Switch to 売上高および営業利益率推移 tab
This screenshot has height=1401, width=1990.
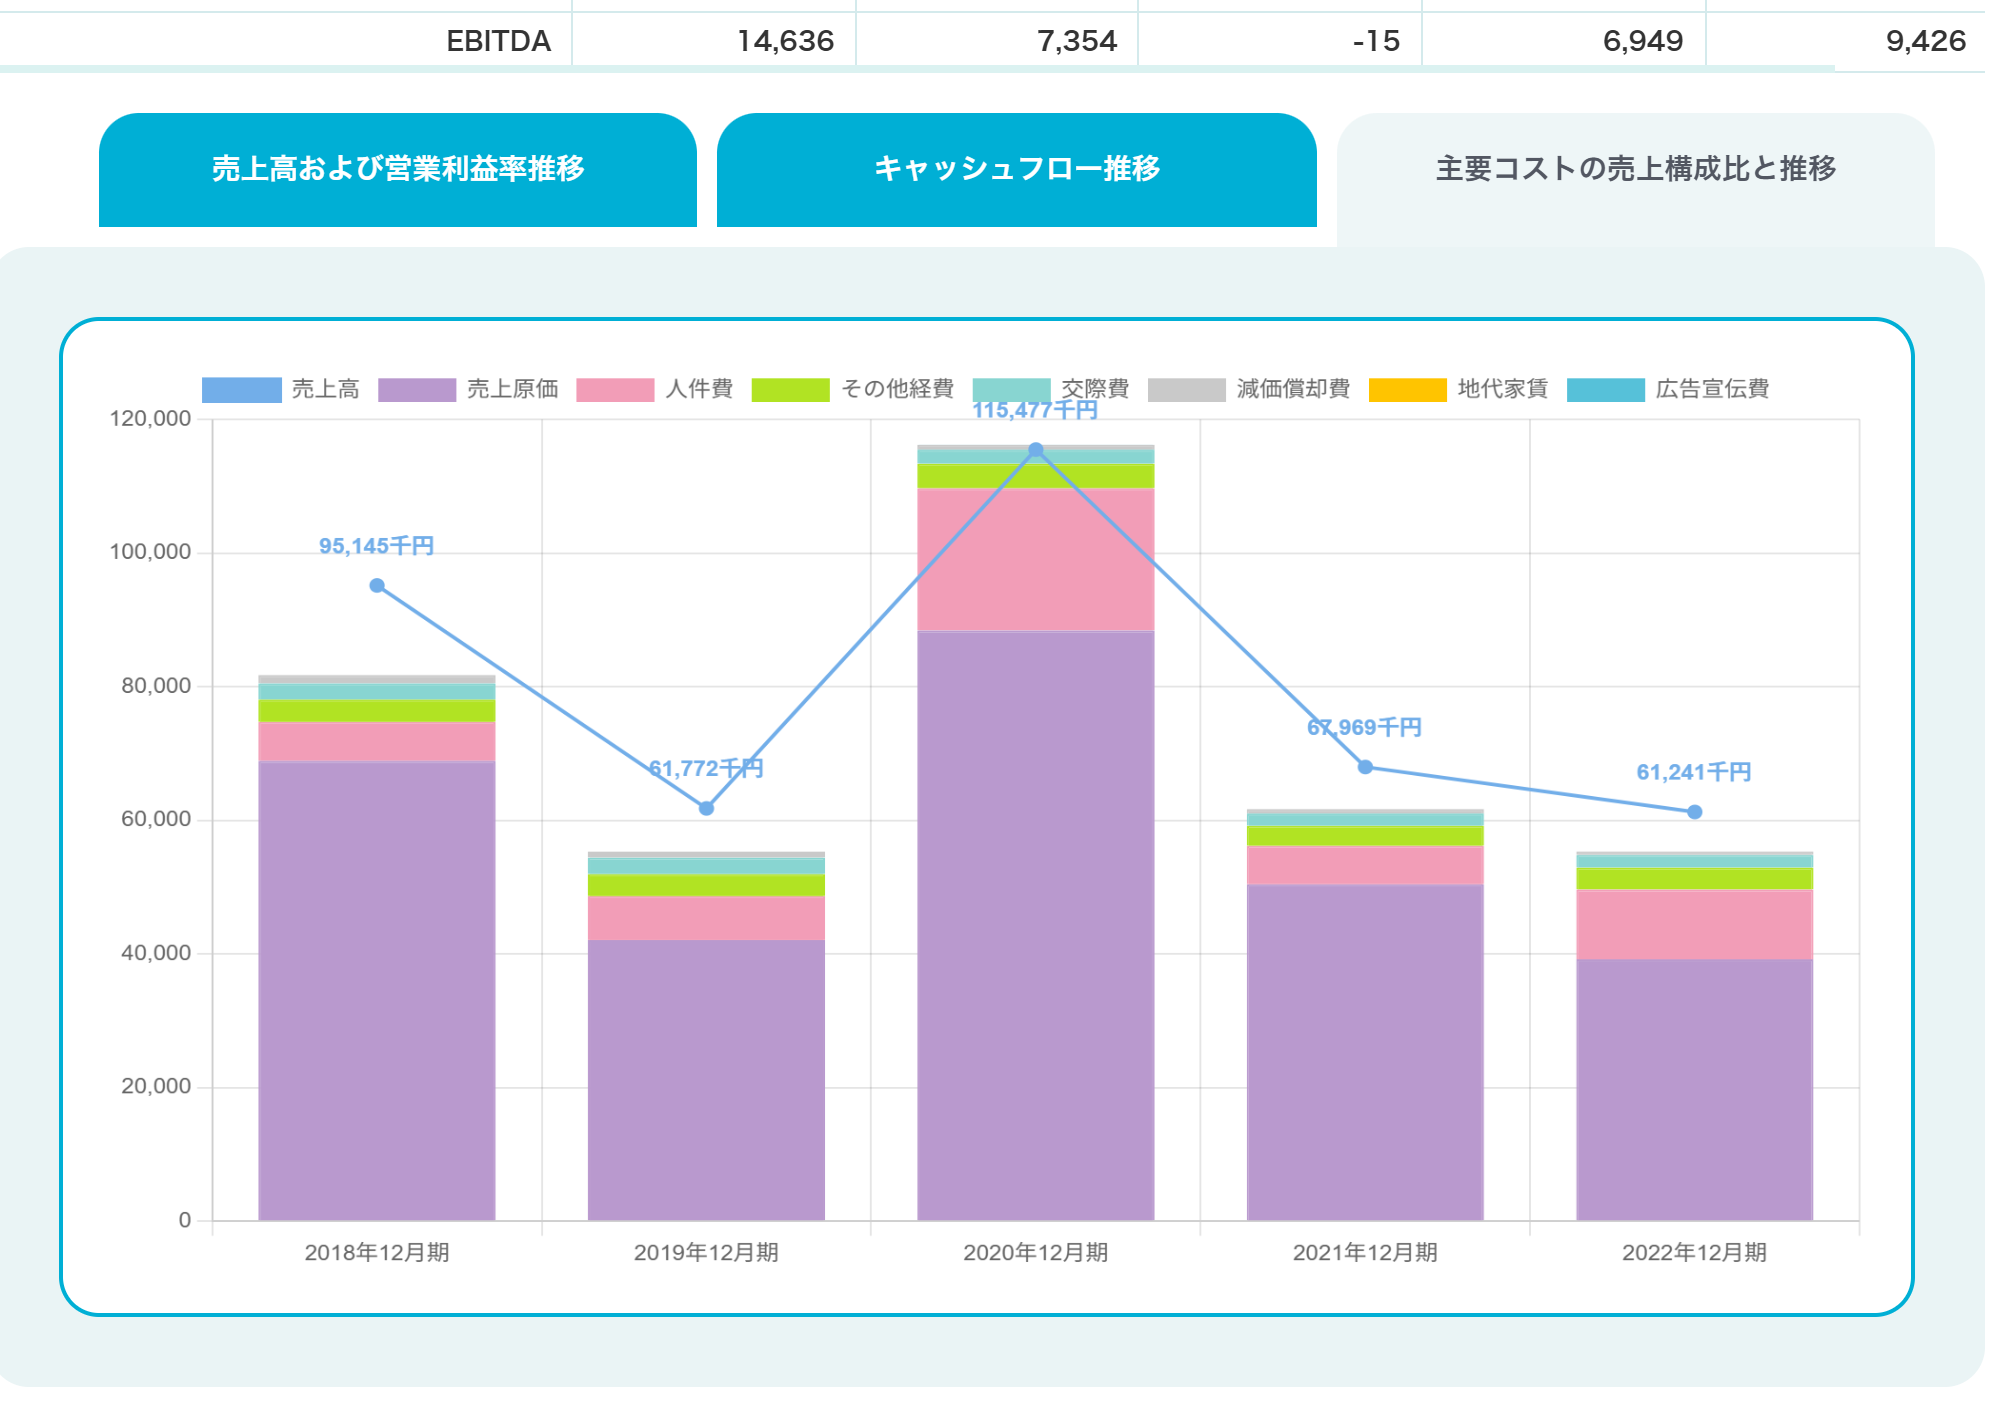[398, 170]
